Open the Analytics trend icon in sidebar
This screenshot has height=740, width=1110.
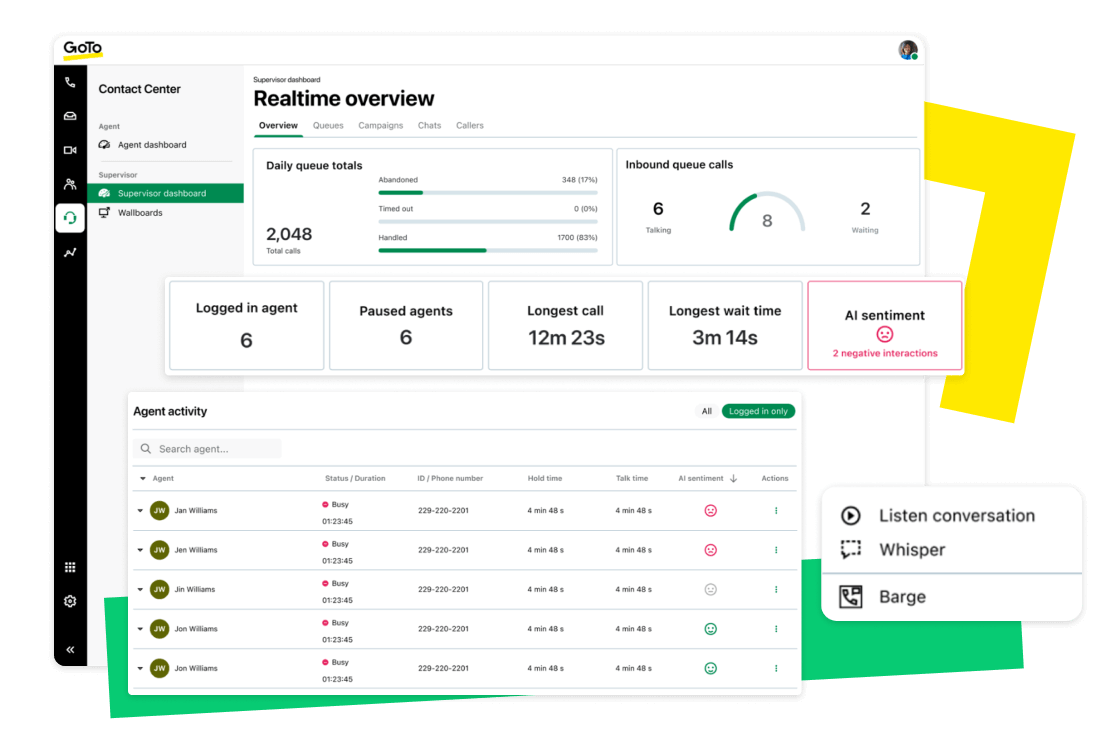pos(69,252)
